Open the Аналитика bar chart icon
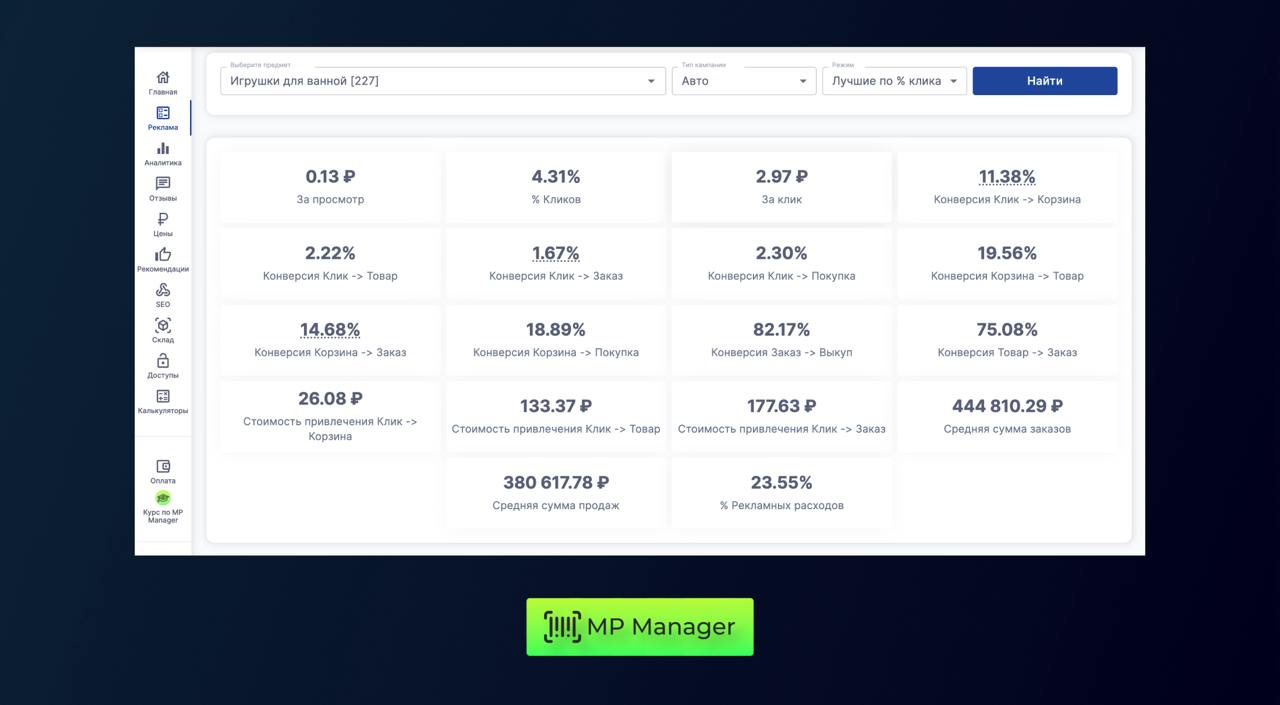Viewport: 1280px width, 705px height. point(163,149)
